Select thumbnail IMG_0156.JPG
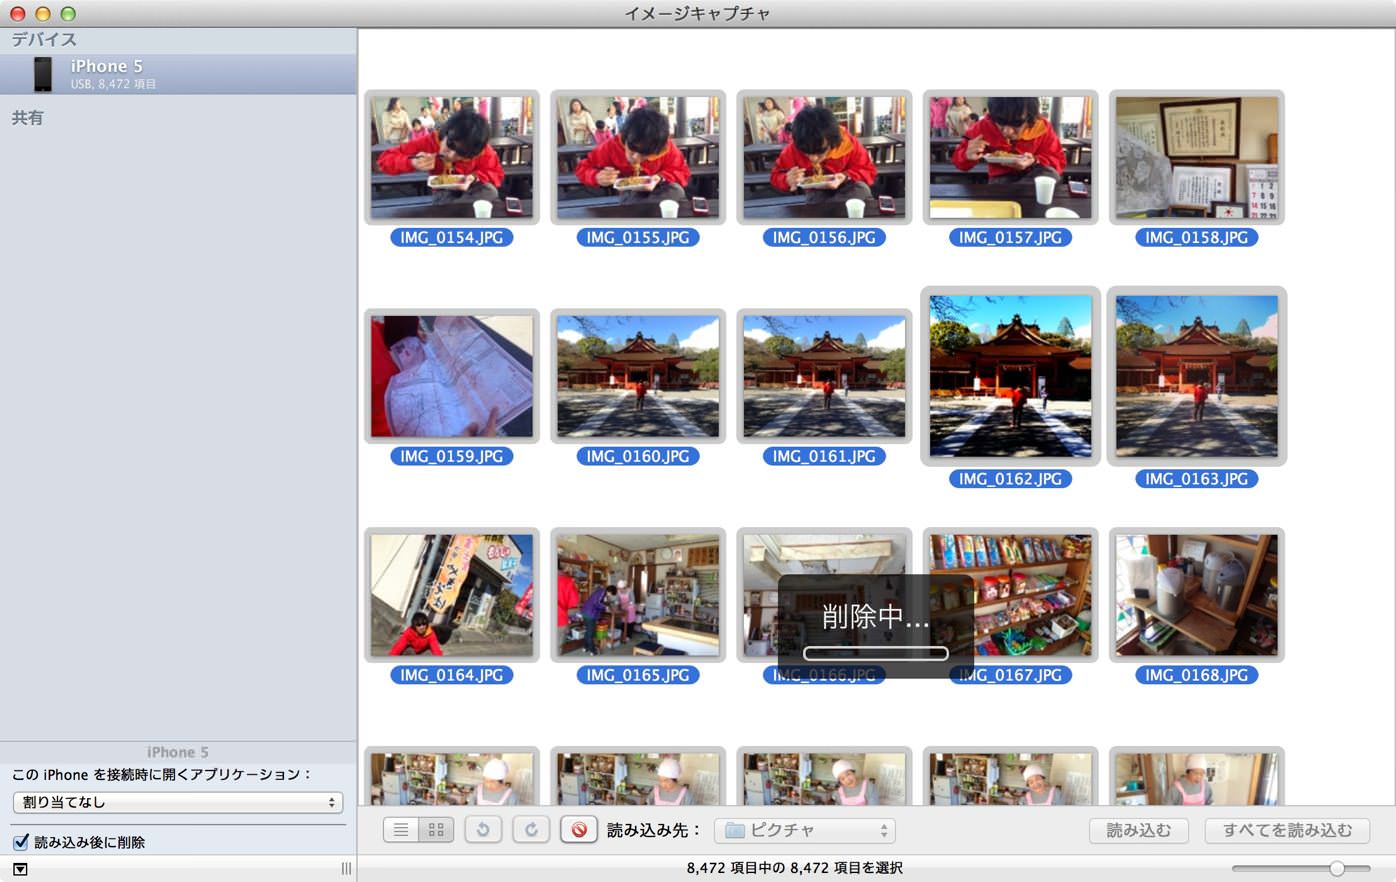 pyautogui.click(x=824, y=157)
